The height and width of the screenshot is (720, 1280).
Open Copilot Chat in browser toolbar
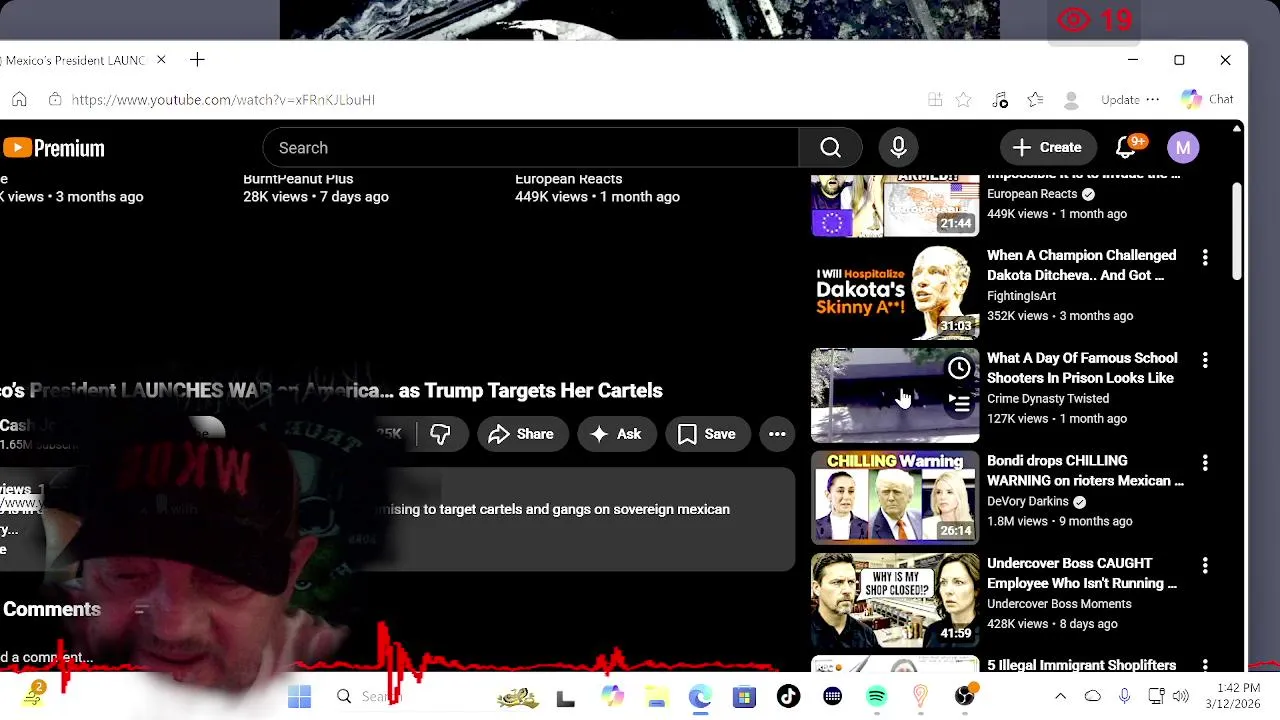tap(1208, 99)
